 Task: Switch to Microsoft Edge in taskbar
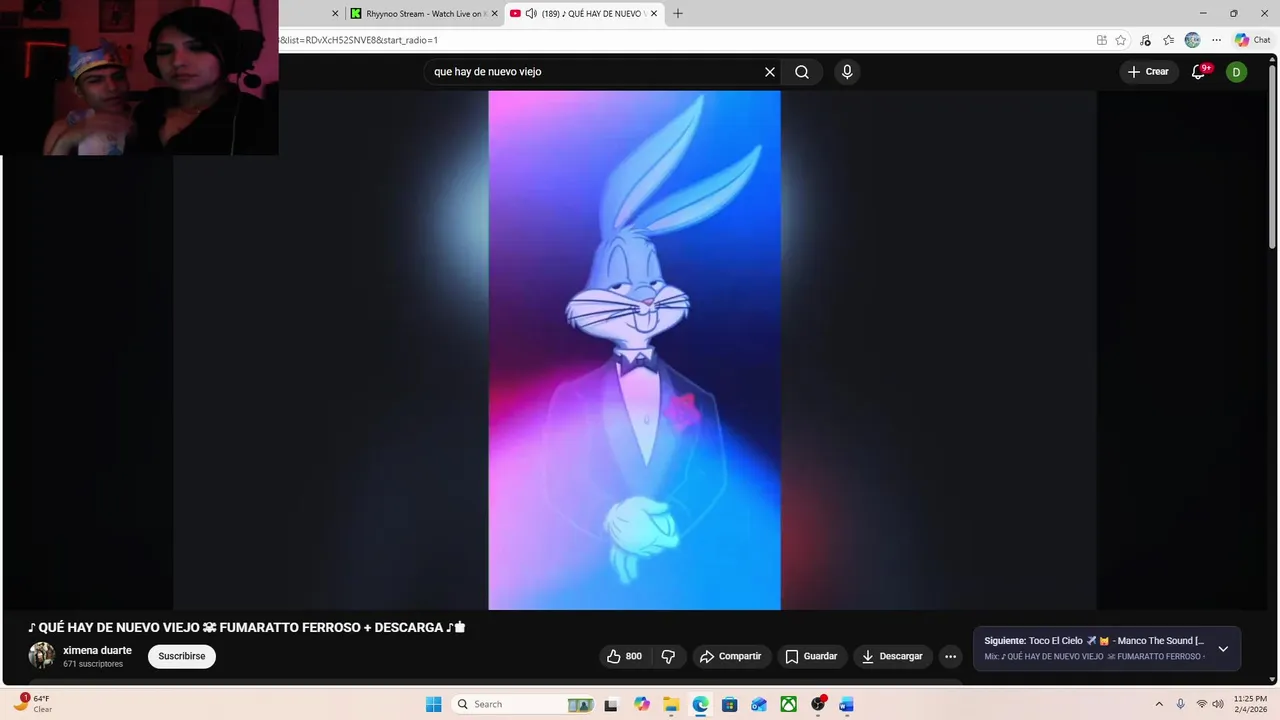click(700, 704)
